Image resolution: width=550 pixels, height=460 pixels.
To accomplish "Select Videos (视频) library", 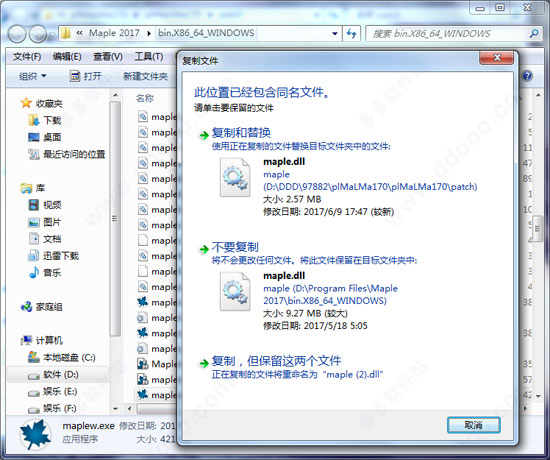I will pyautogui.click(x=45, y=205).
